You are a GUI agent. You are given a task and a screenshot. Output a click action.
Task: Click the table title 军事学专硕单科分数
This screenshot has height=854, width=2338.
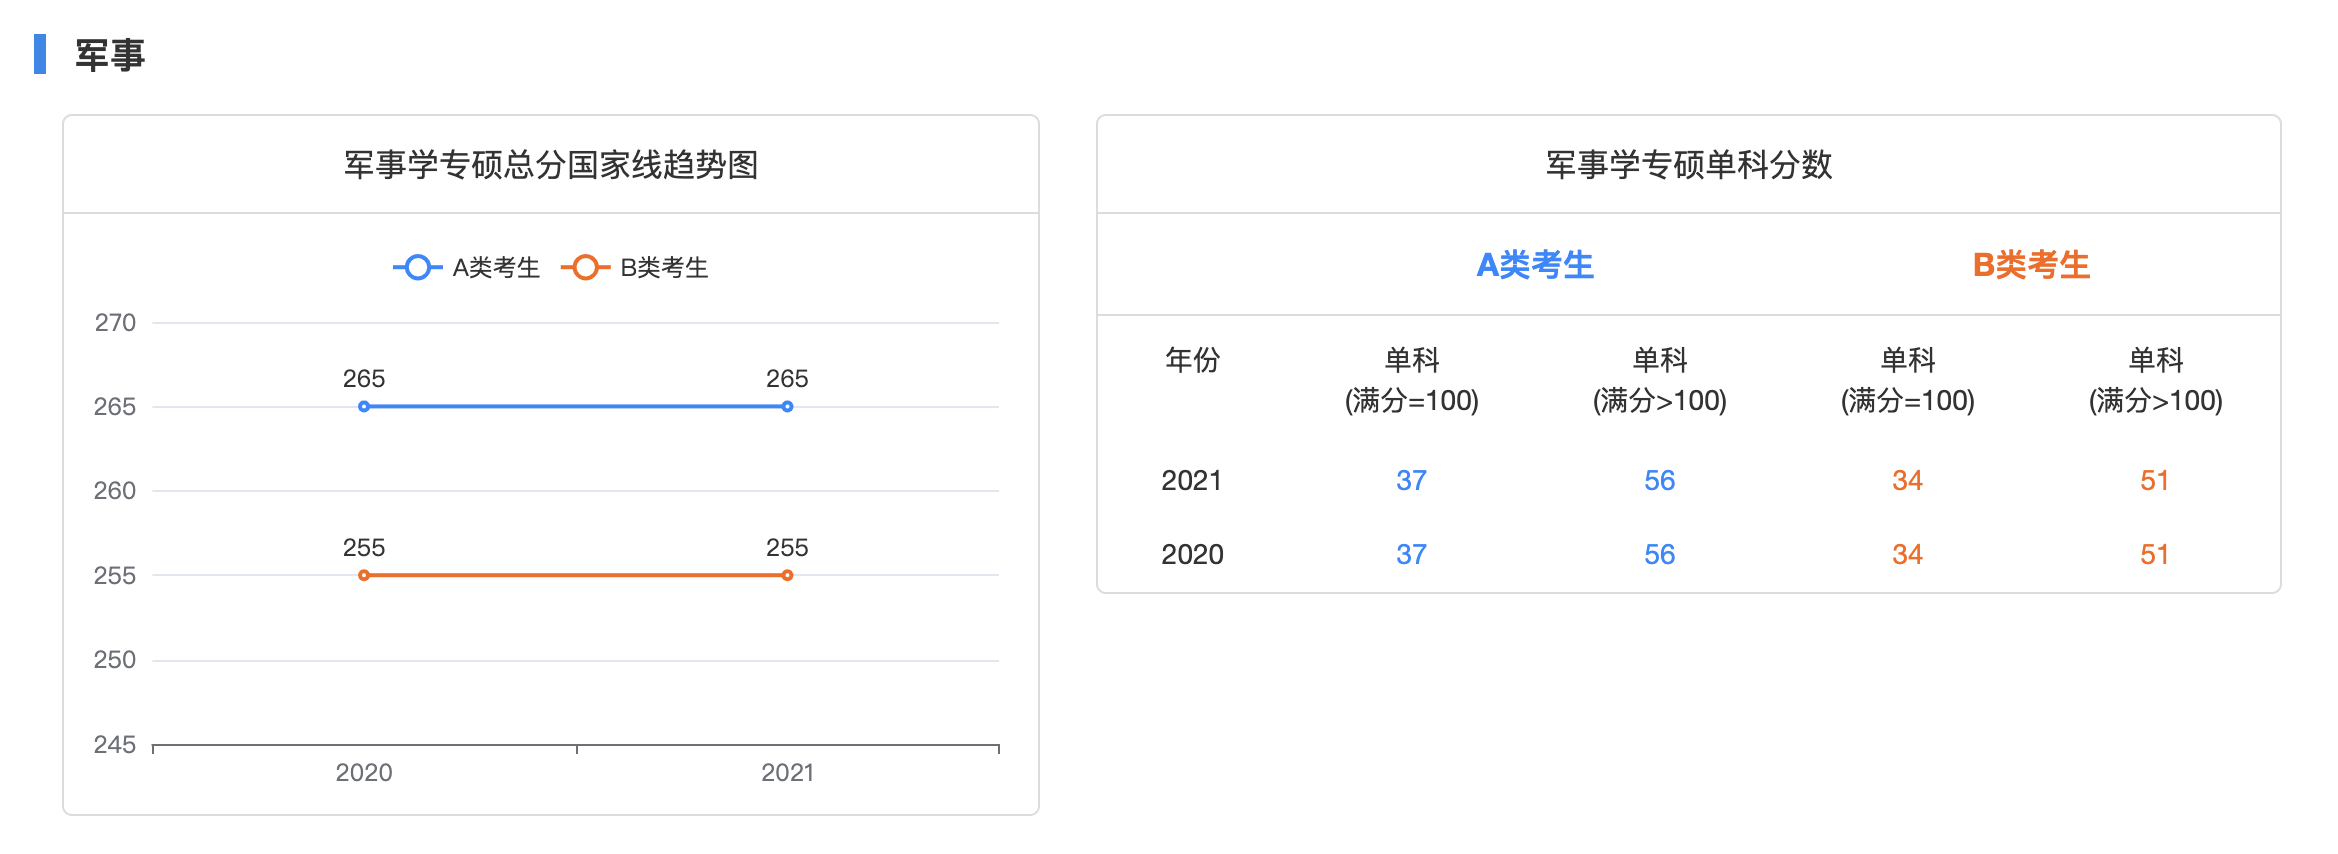click(x=1688, y=165)
